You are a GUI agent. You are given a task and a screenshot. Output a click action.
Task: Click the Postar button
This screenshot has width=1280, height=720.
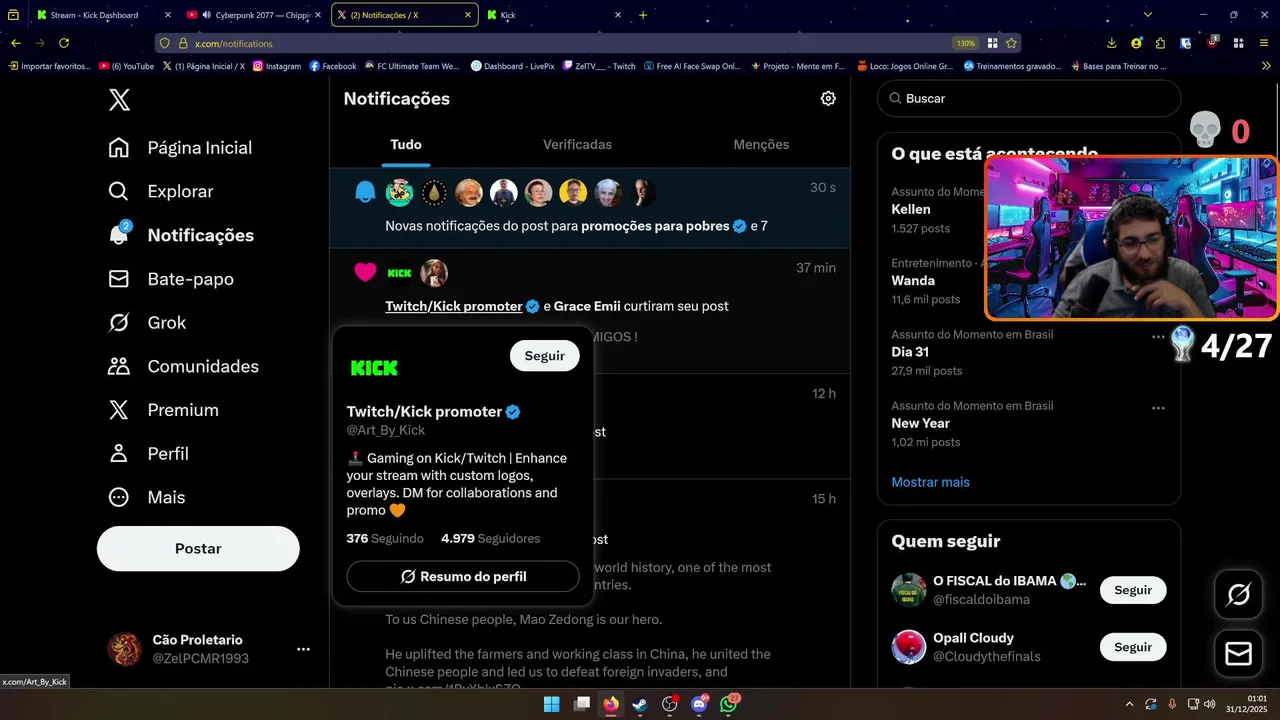[198, 549]
